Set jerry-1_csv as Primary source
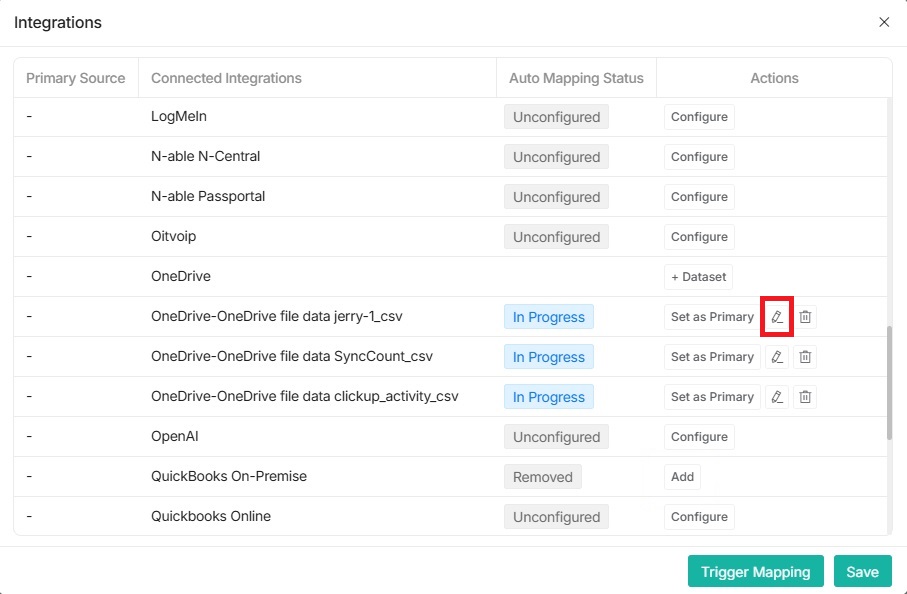The height and width of the screenshot is (594, 907). click(x=712, y=316)
